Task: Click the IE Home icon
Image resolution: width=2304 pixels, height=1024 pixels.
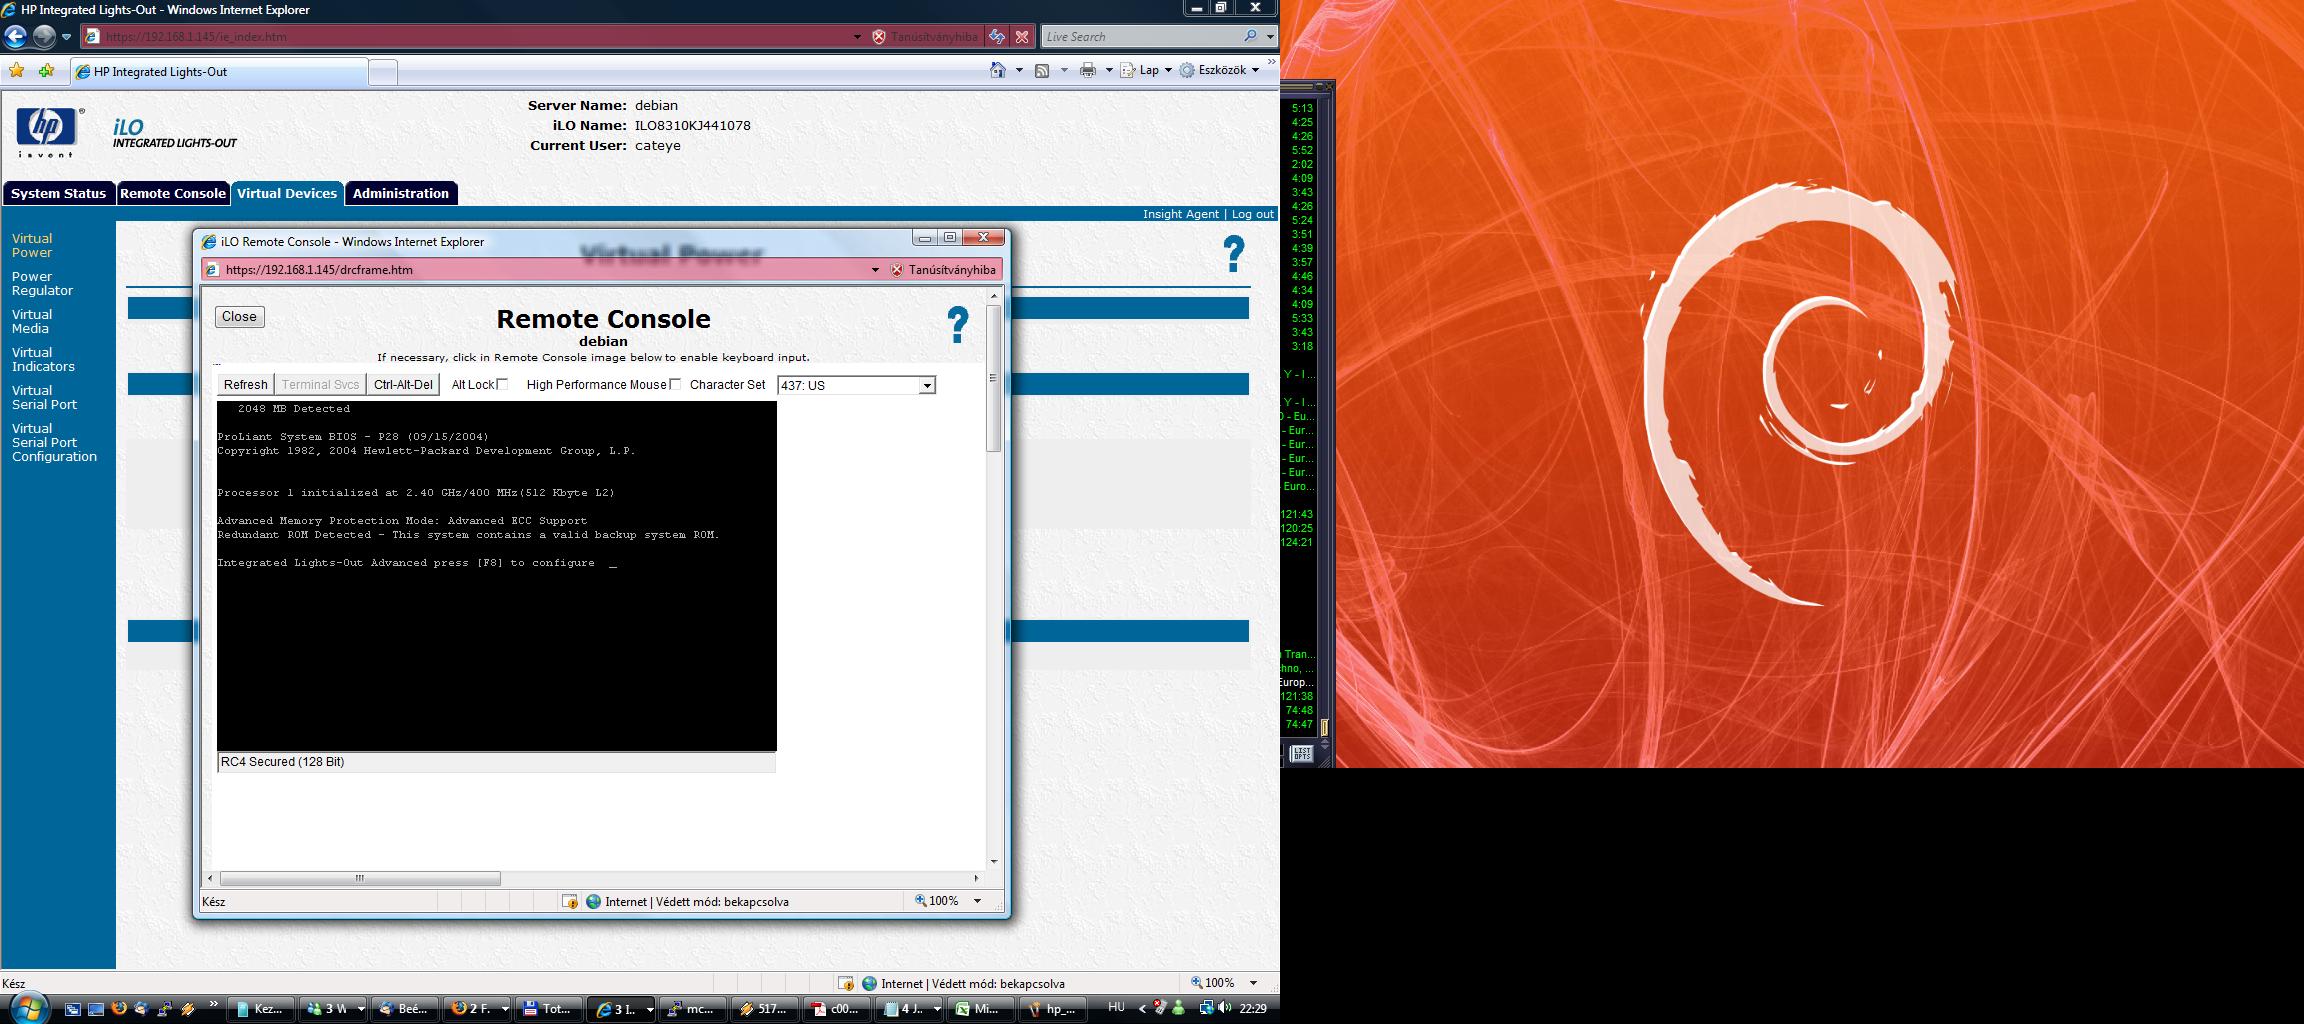Action: [x=997, y=70]
